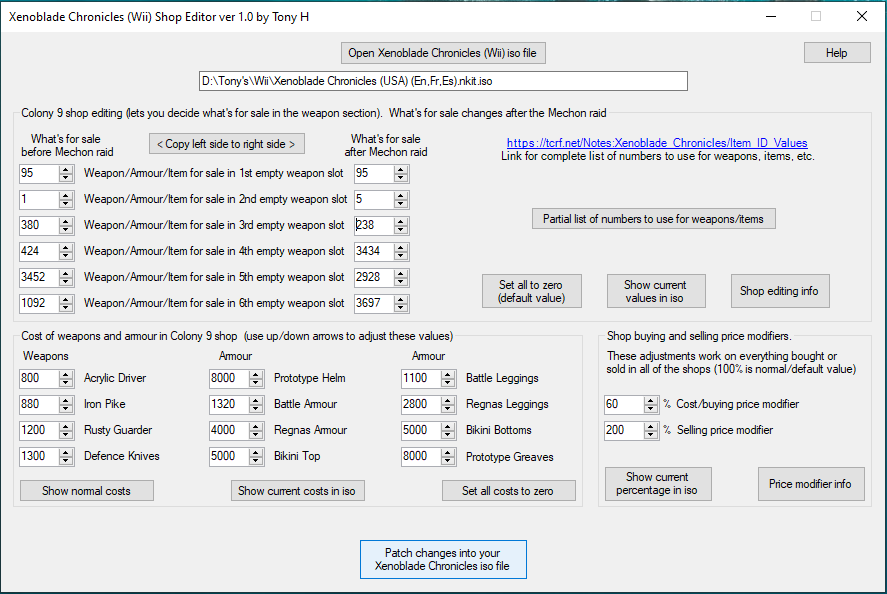Patch changes into your Xenoblade Chronicles iso
This screenshot has height=594, width=887.
443,559
